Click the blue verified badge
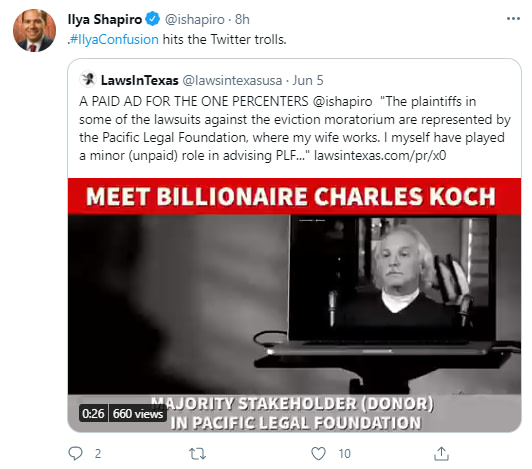 pyautogui.click(x=153, y=19)
